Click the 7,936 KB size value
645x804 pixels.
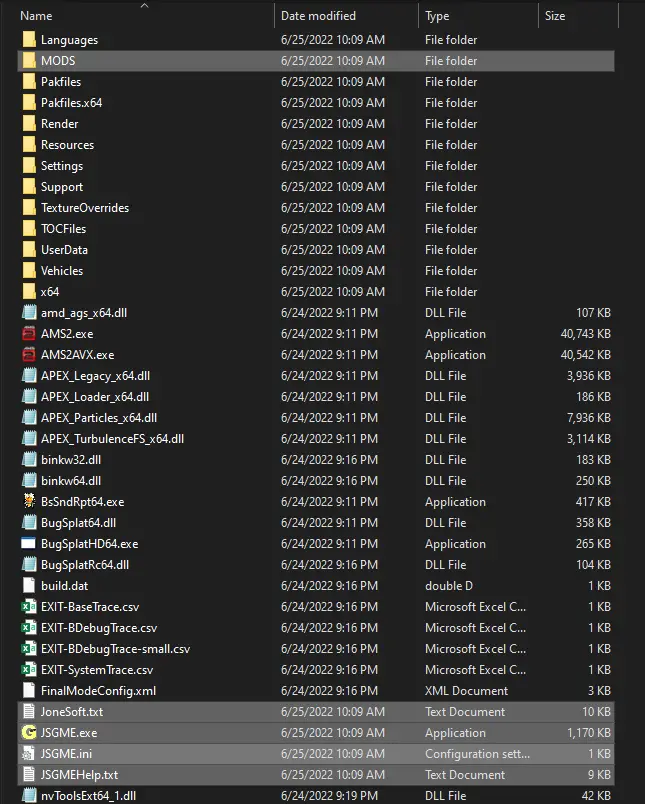(x=589, y=418)
